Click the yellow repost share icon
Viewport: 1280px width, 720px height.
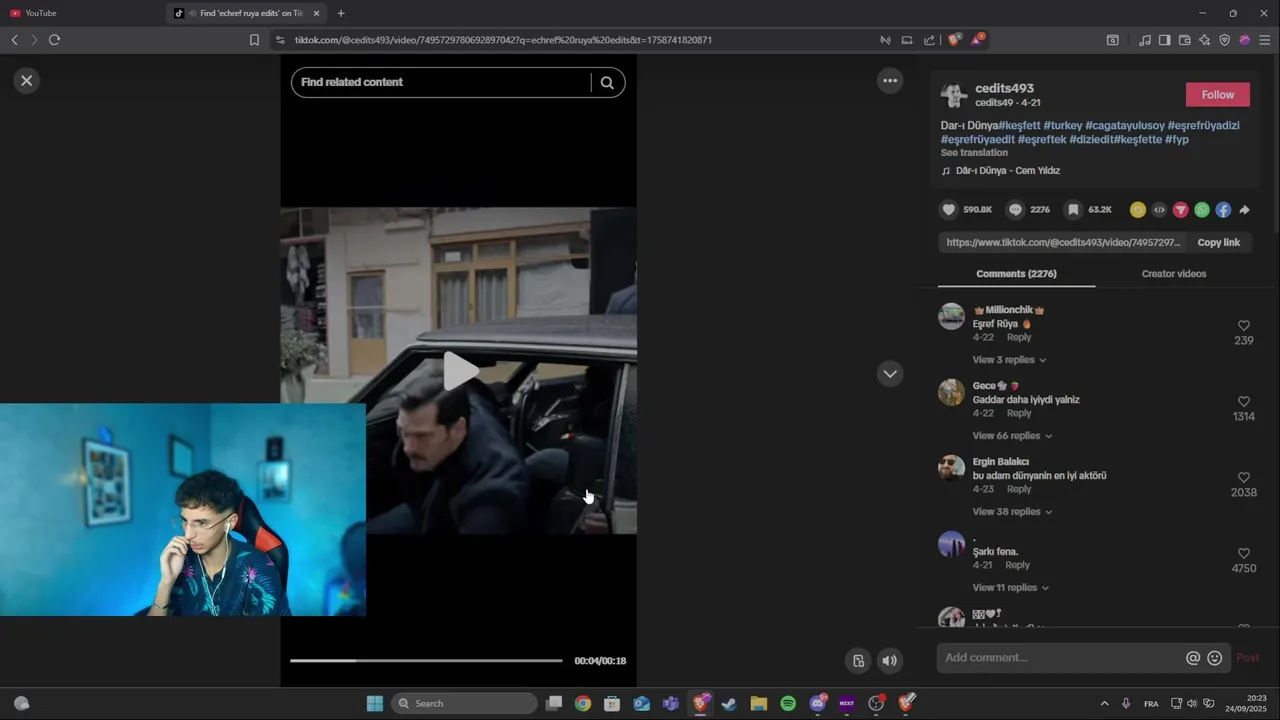click(x=1138, y=210)
